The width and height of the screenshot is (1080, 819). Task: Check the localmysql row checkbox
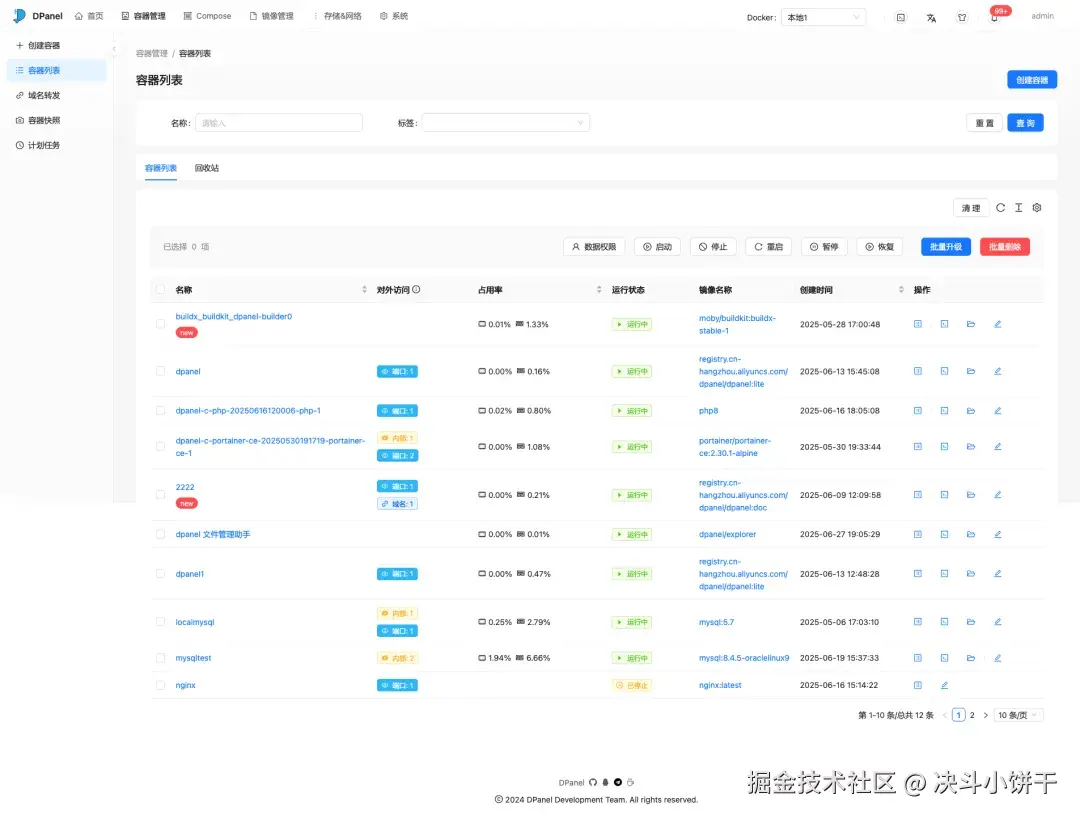160,621
